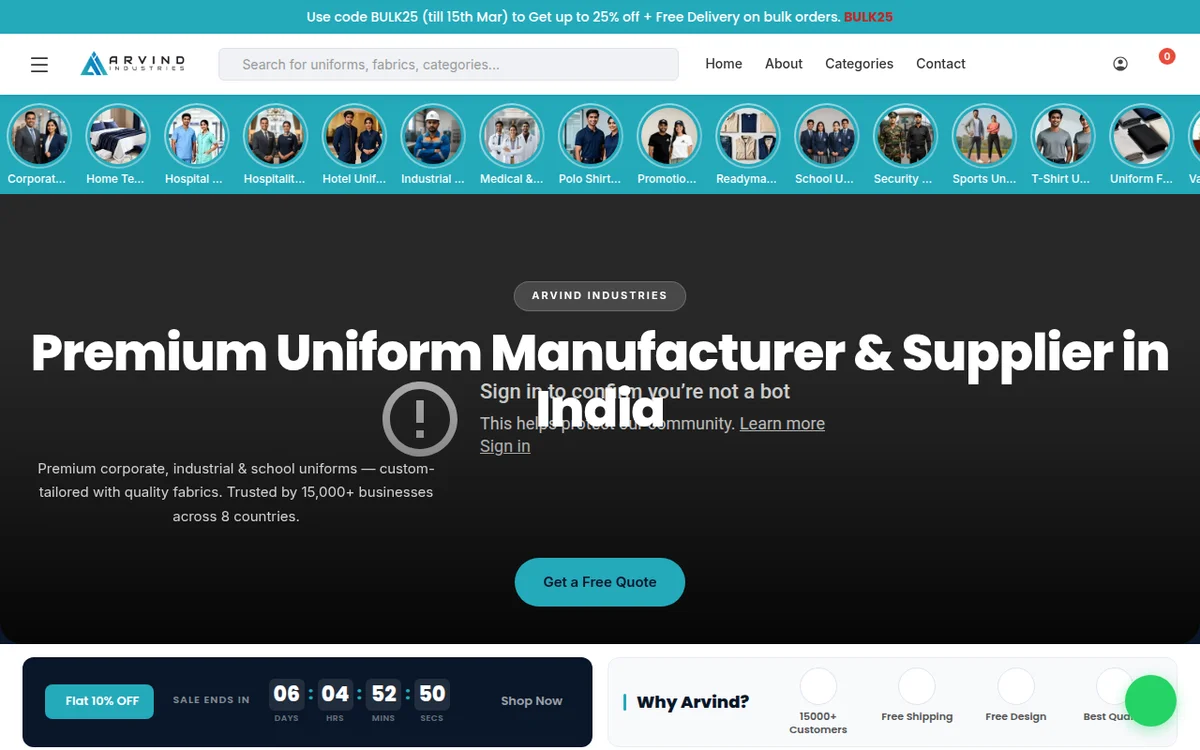1200x750 pixels.
Task: Click the Why Arvind? heading
Action: pos(693,702)
